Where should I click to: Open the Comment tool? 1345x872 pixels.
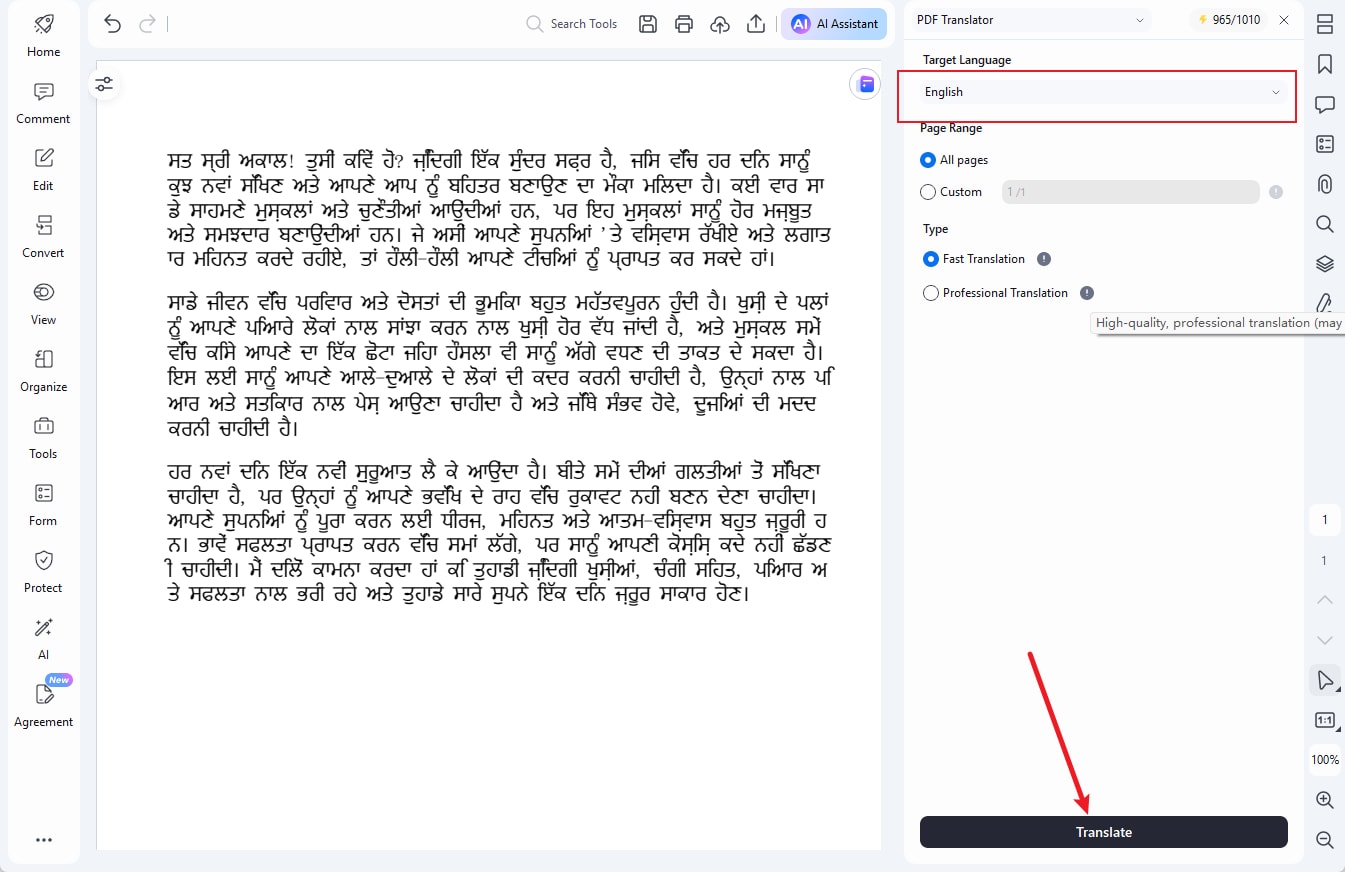43,104
